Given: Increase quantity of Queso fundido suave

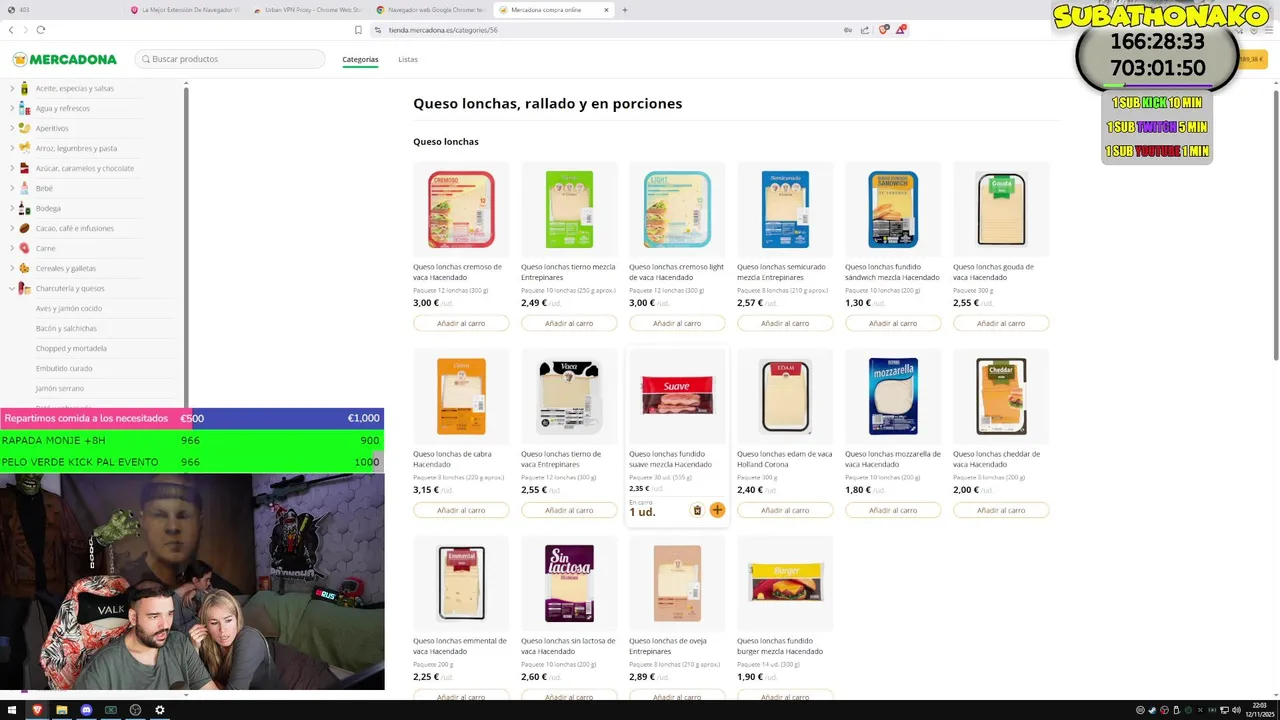Looking at the screenshot, I should (x=717, y=510).
